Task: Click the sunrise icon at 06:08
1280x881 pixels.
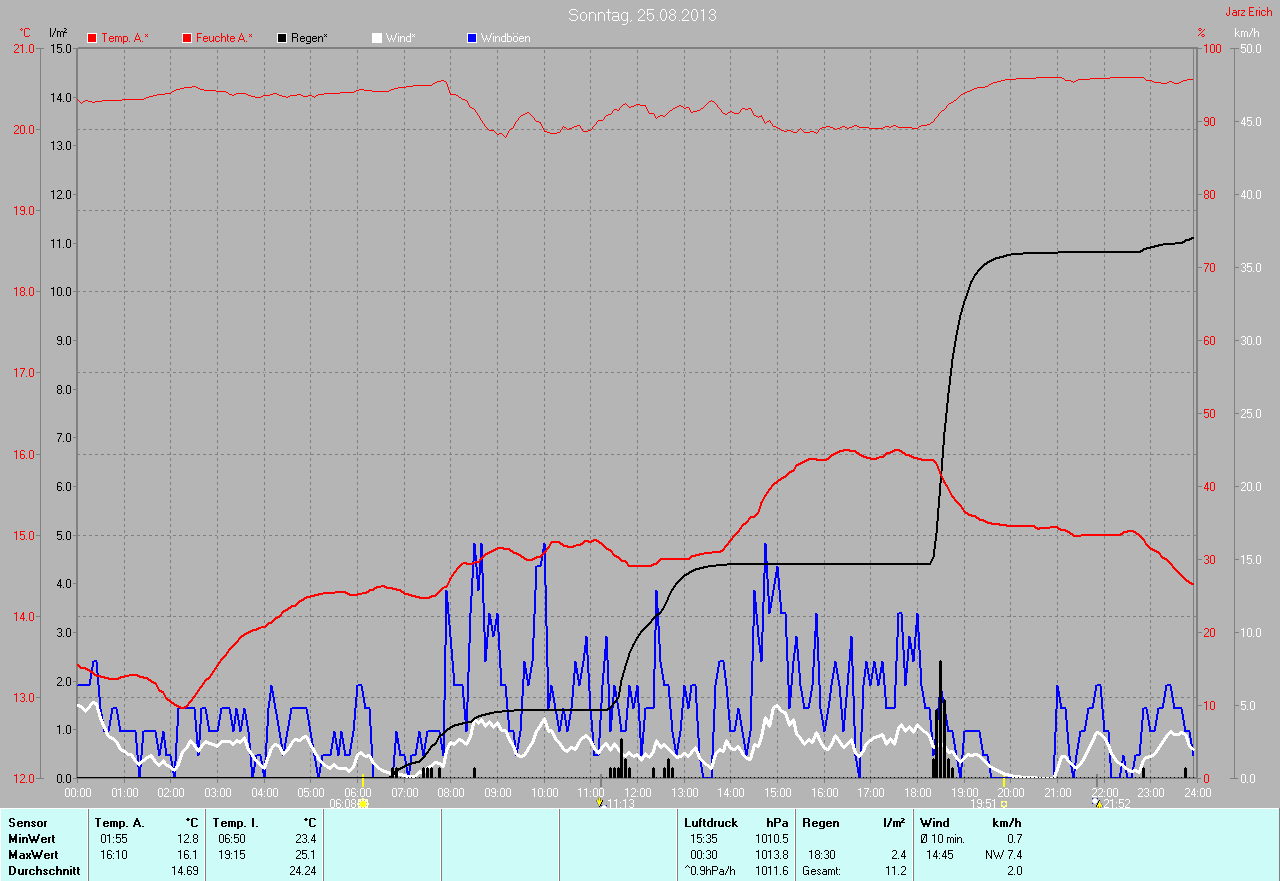Action: [363, 803]
